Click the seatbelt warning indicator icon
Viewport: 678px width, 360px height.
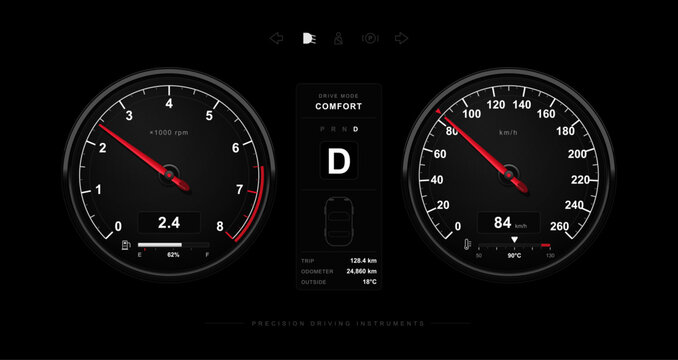click(x=339, y=38)
